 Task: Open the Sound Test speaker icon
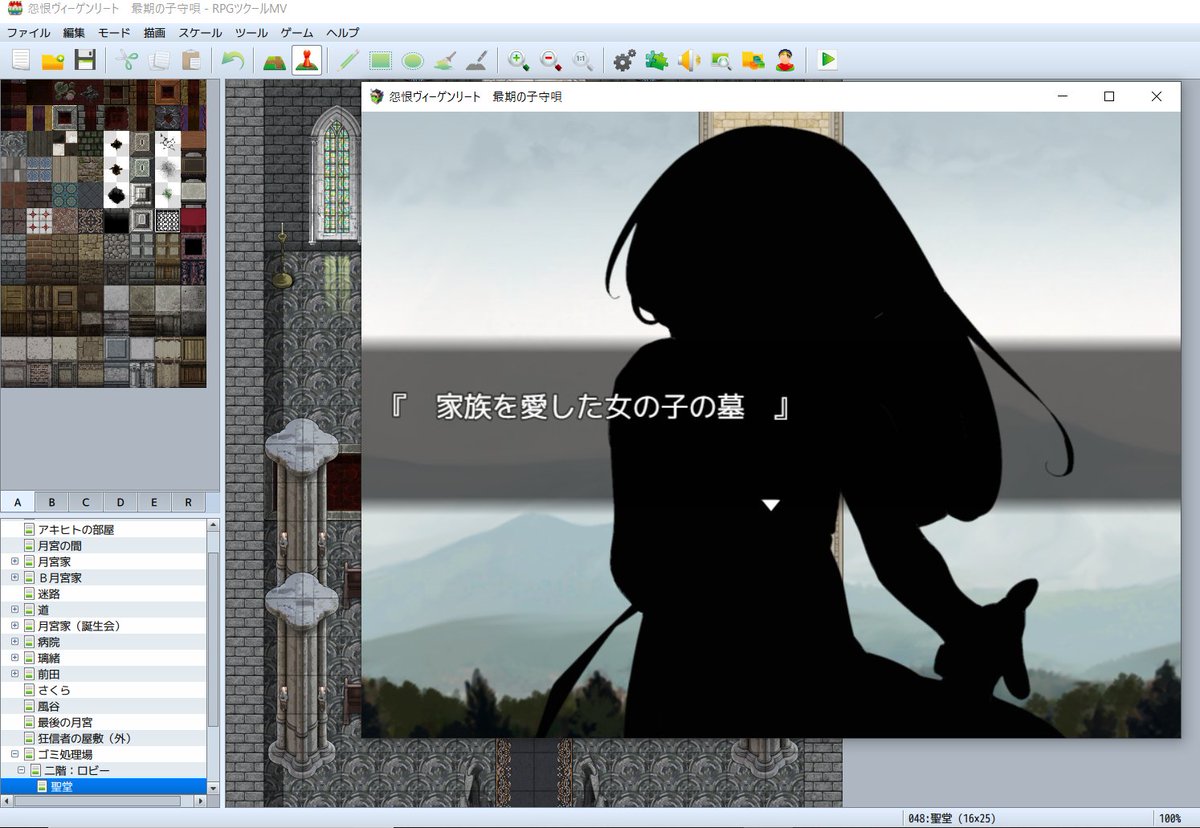(x=689, y=60)
